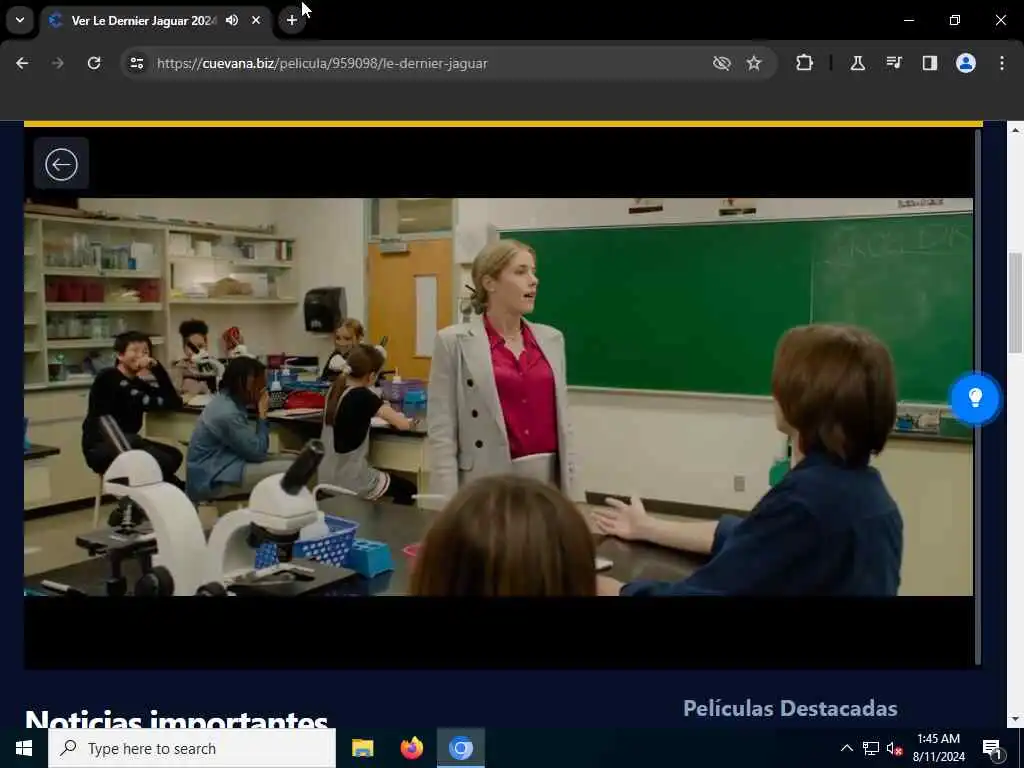The width and height of the screenshot is (1024, 768).
Task: Click the muted volume tray icon
Action: (x=894, y=748)
